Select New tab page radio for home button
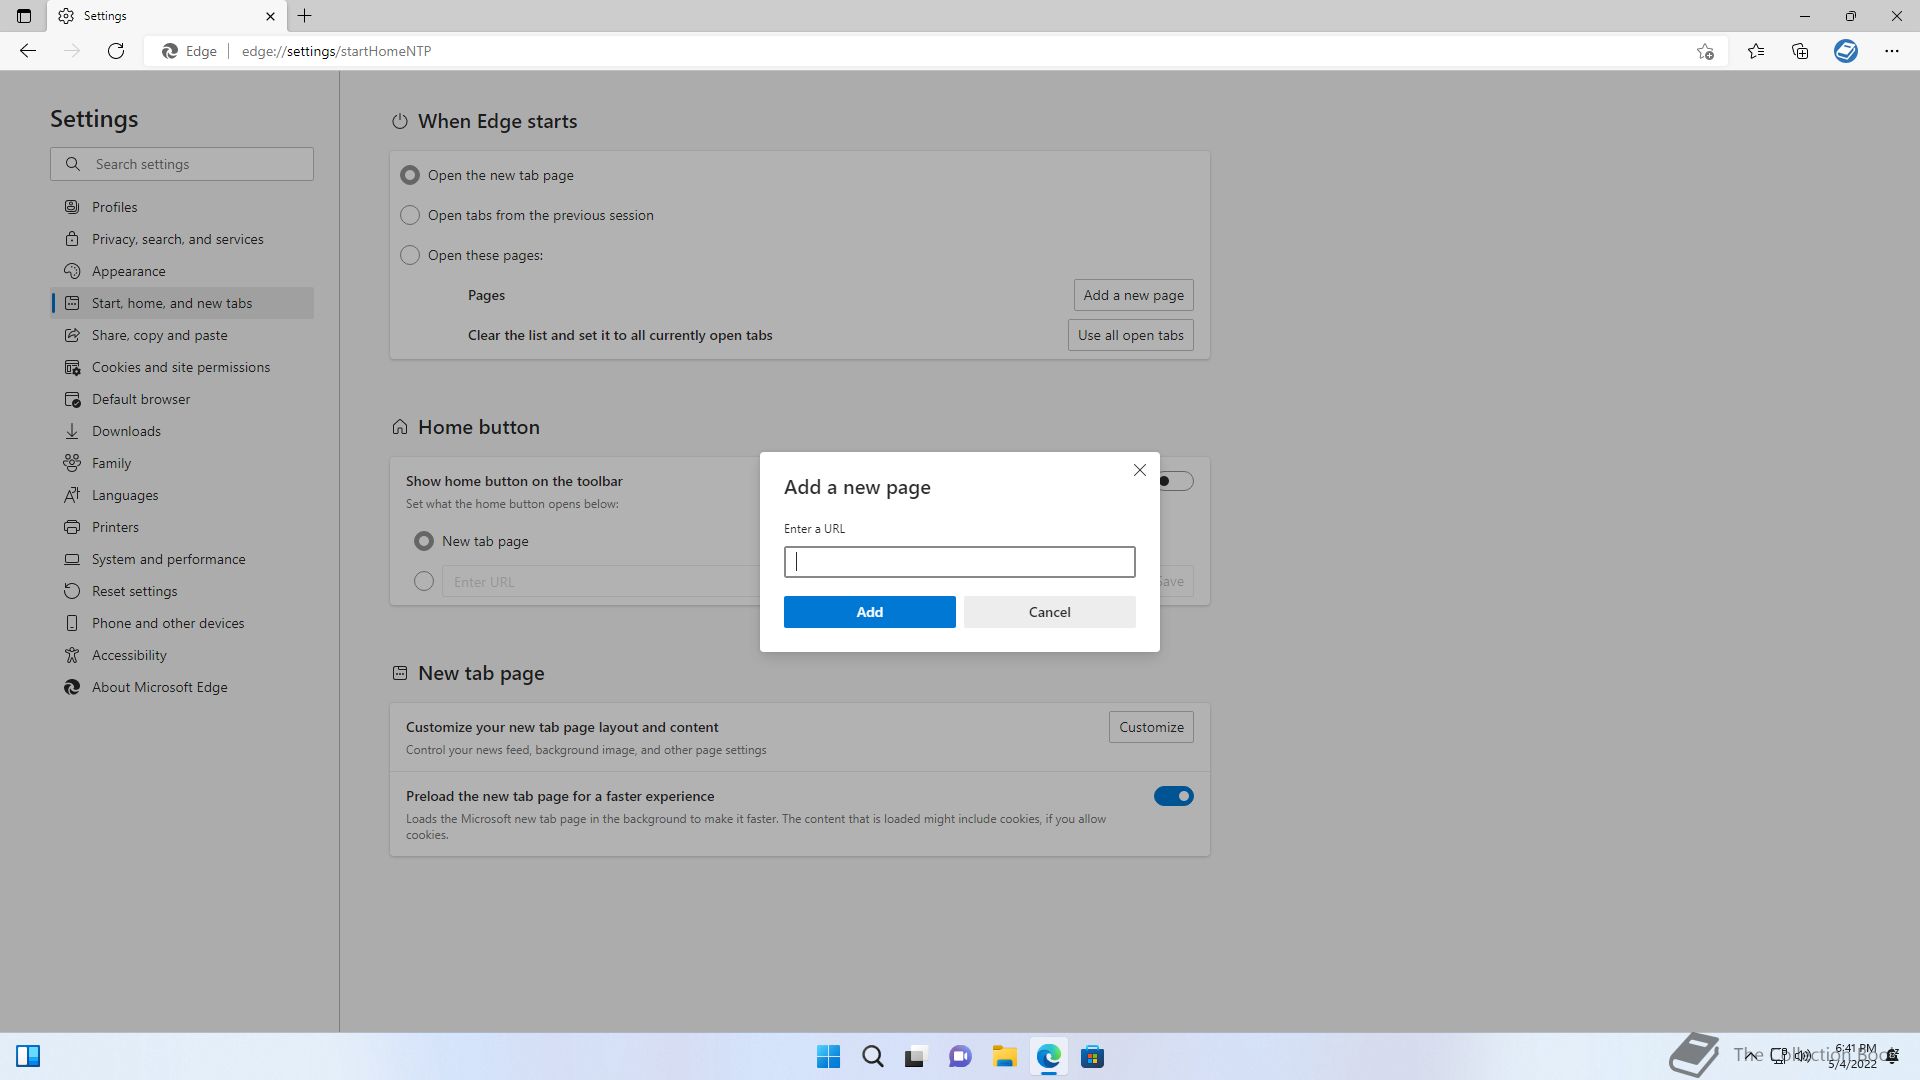Viewport: 1920px width, 1080px height. 424,541
